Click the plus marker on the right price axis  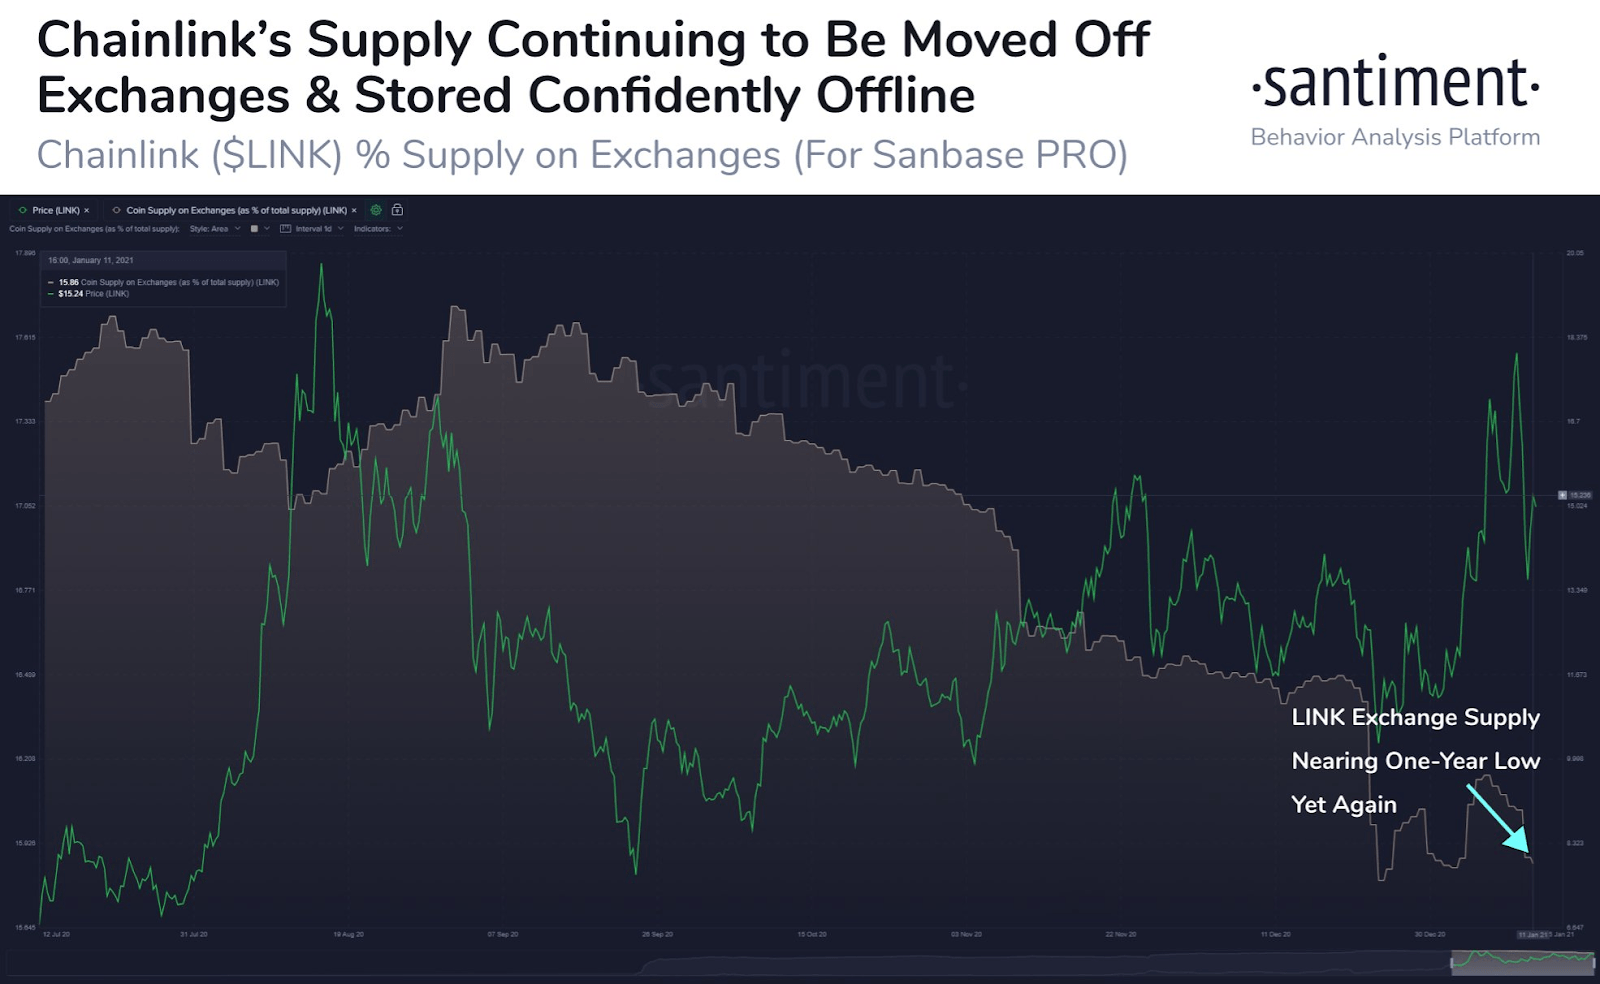click(x=1562, y=495)
